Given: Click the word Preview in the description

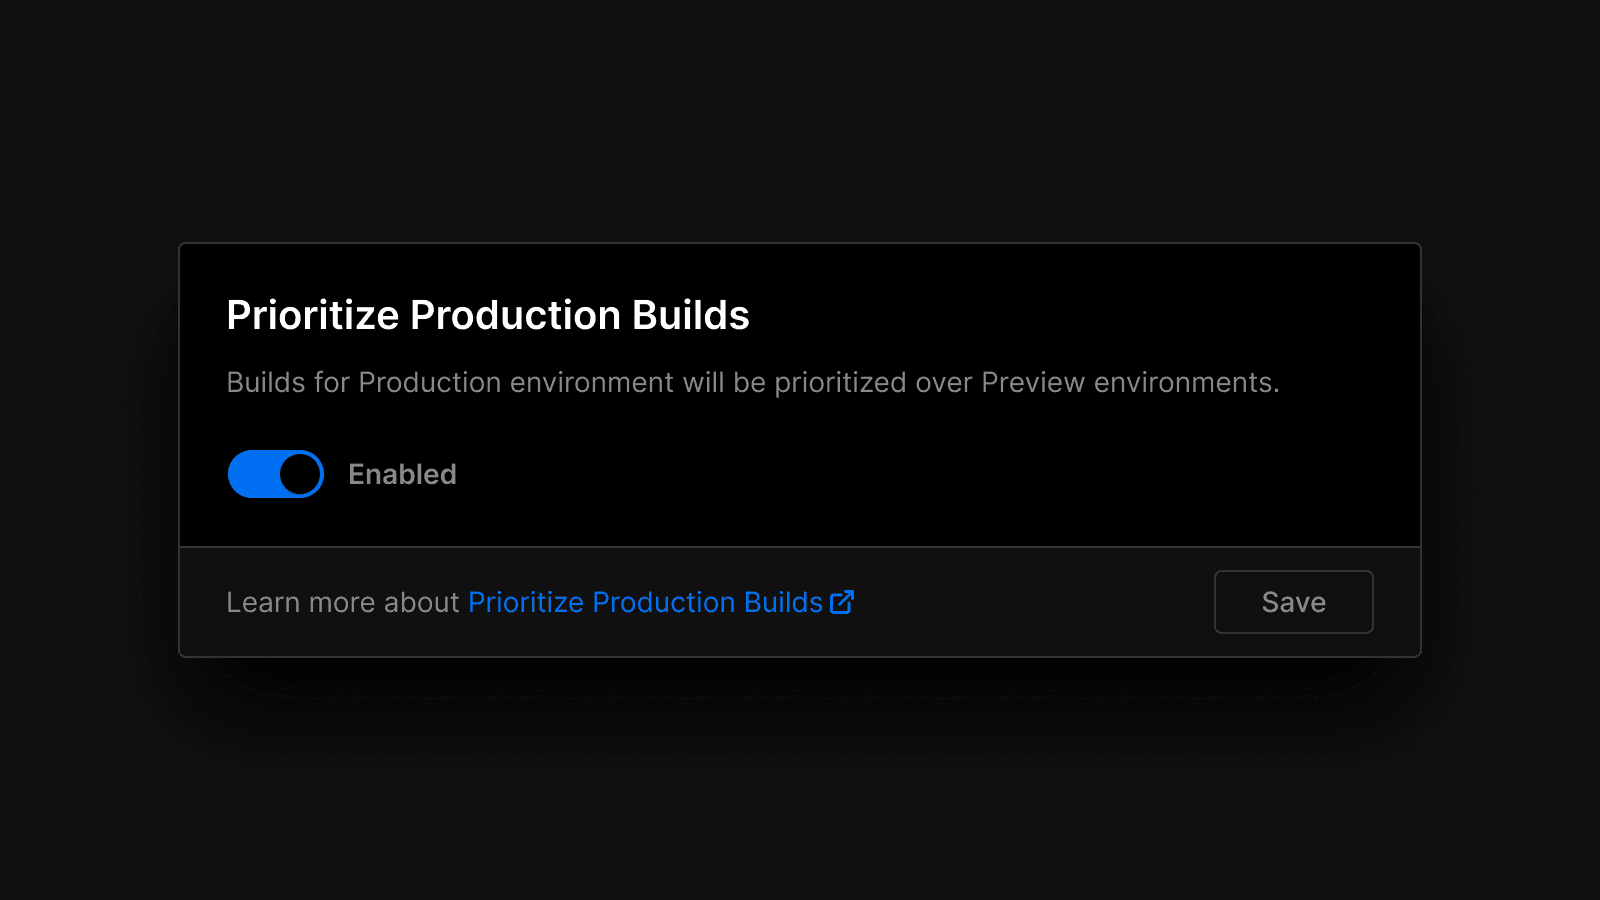Looking at the screenshot, I should coord(1032,383).
